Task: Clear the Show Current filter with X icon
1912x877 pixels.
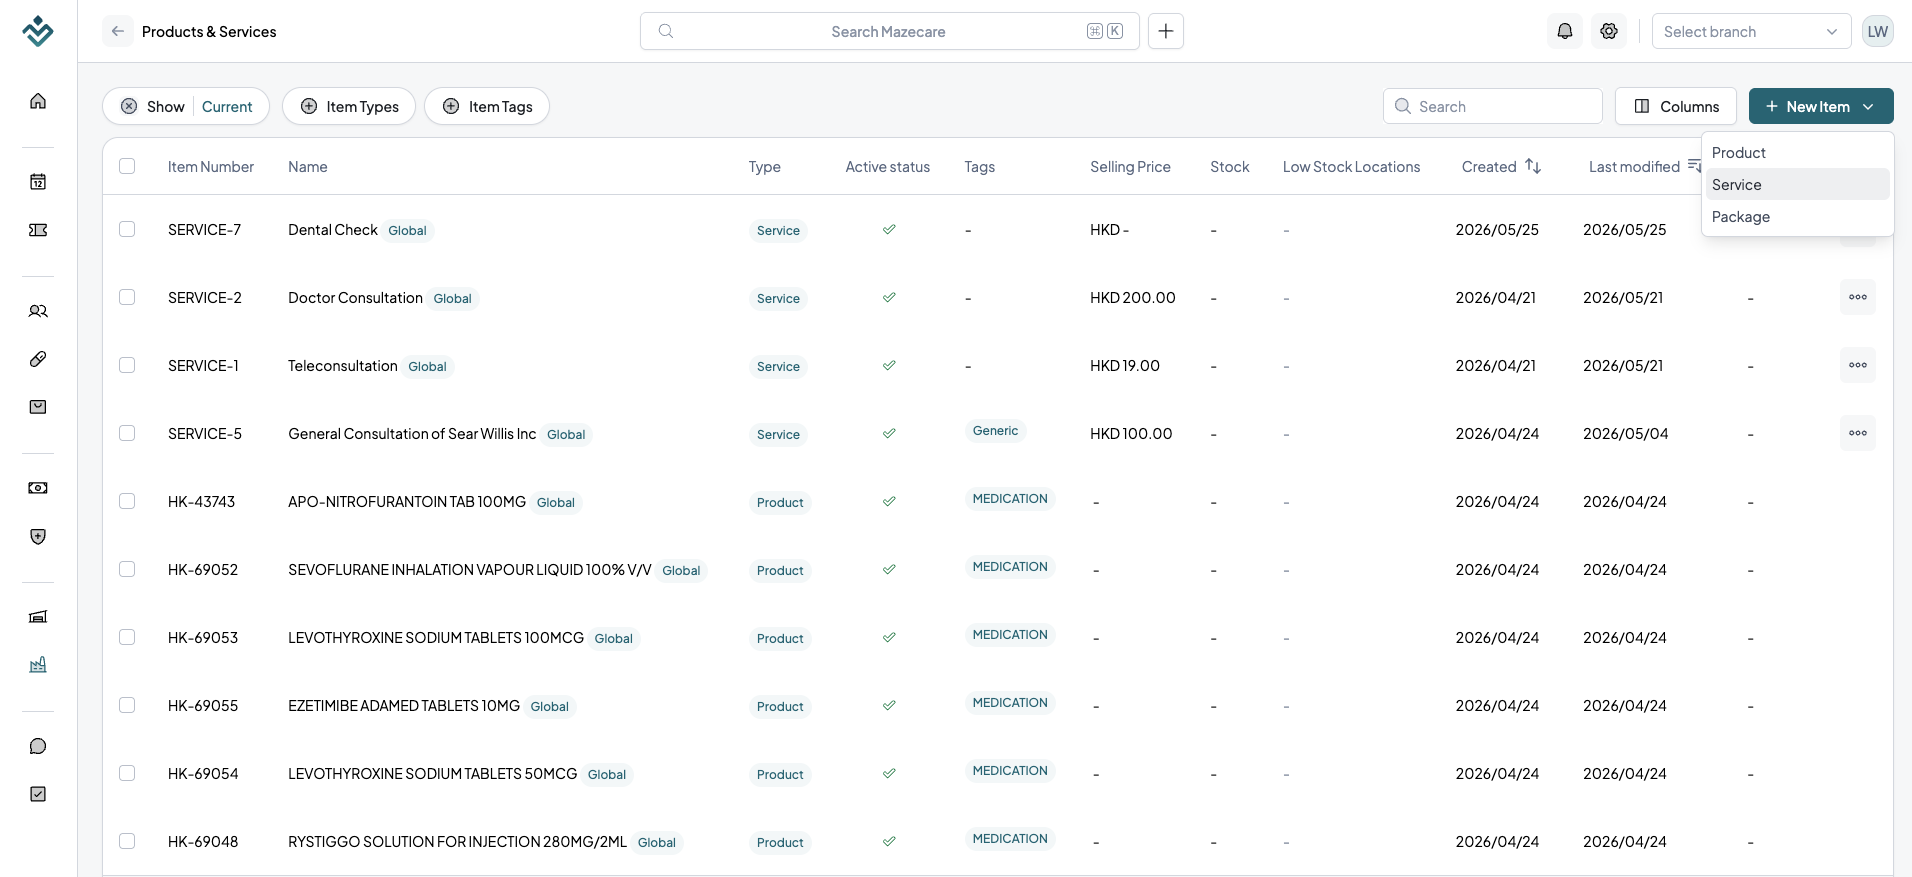Action: coord(129,106)
